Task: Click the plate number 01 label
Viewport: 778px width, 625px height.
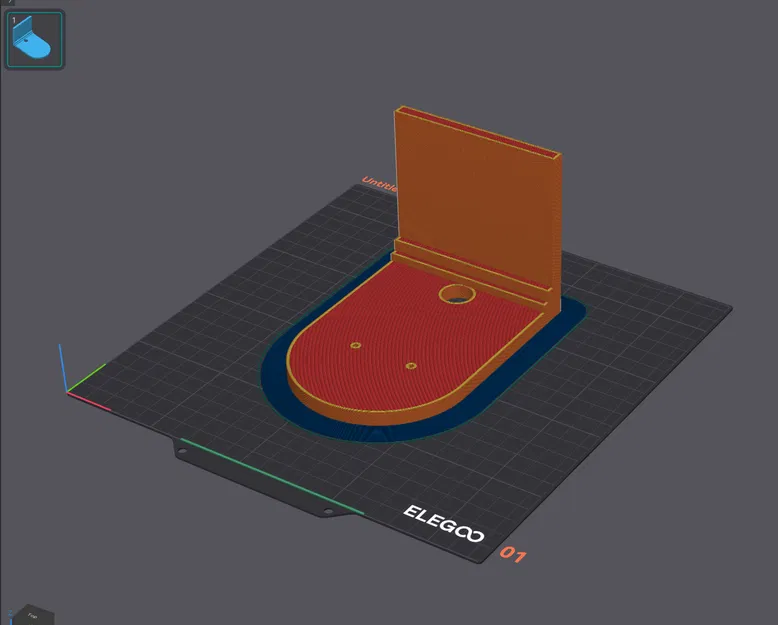Action: click(513, 554)
